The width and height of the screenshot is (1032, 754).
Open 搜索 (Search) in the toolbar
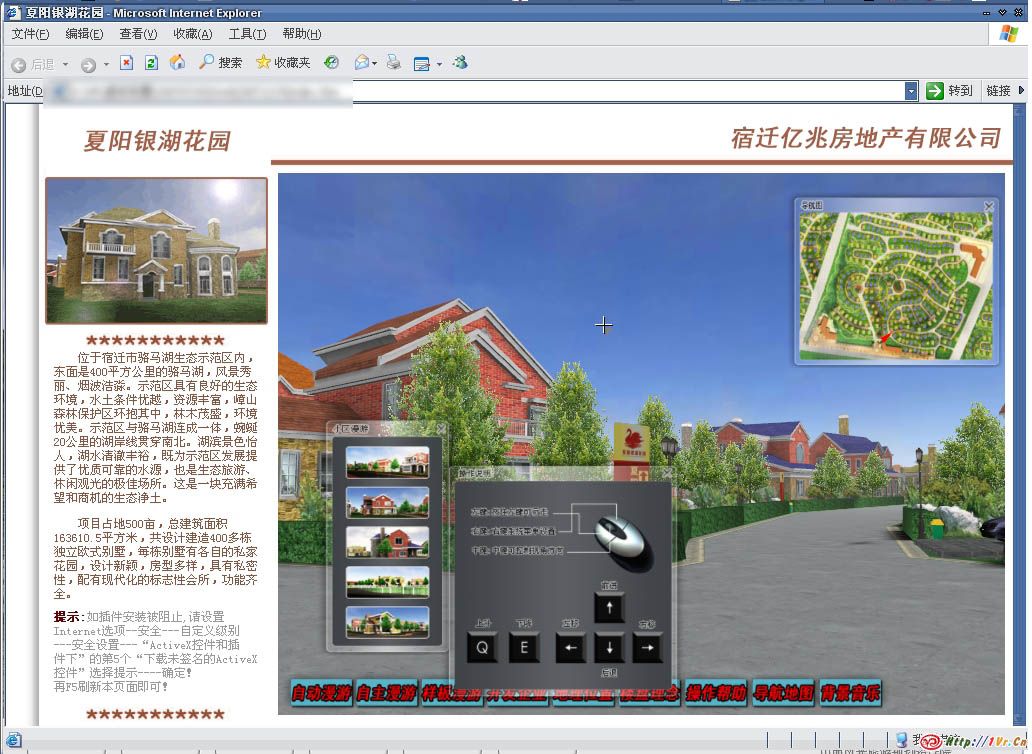(220, 63)
